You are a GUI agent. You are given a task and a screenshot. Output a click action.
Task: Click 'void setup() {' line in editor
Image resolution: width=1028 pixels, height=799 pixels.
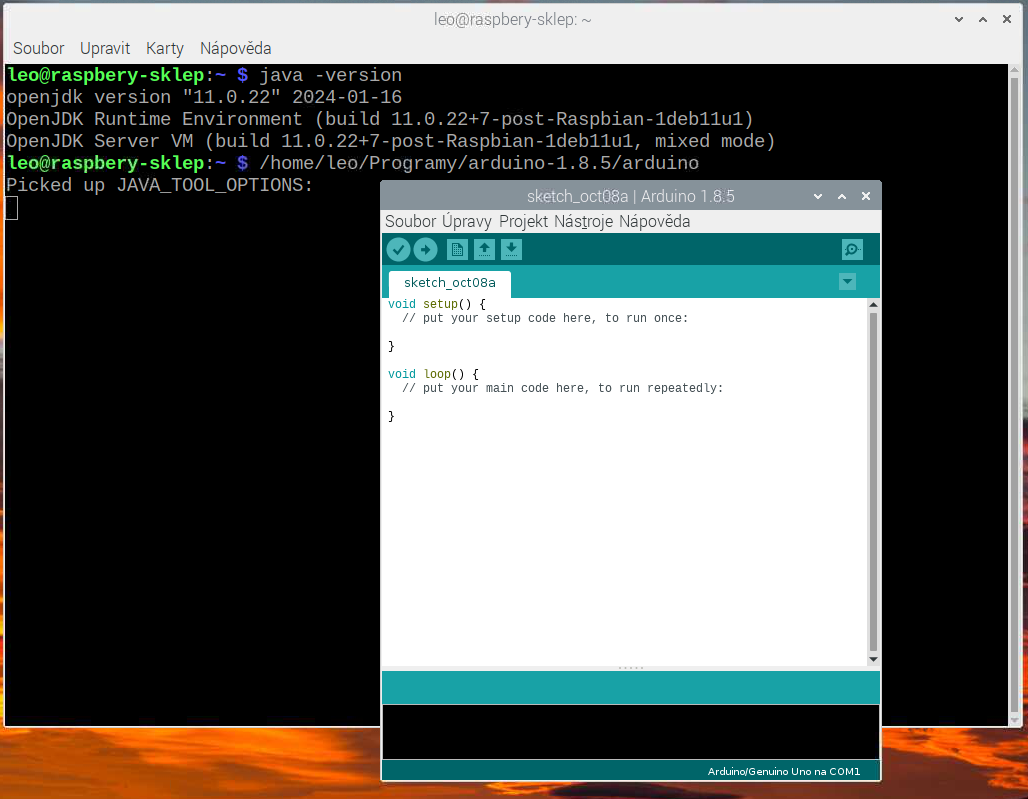click(x=437, y=304)
